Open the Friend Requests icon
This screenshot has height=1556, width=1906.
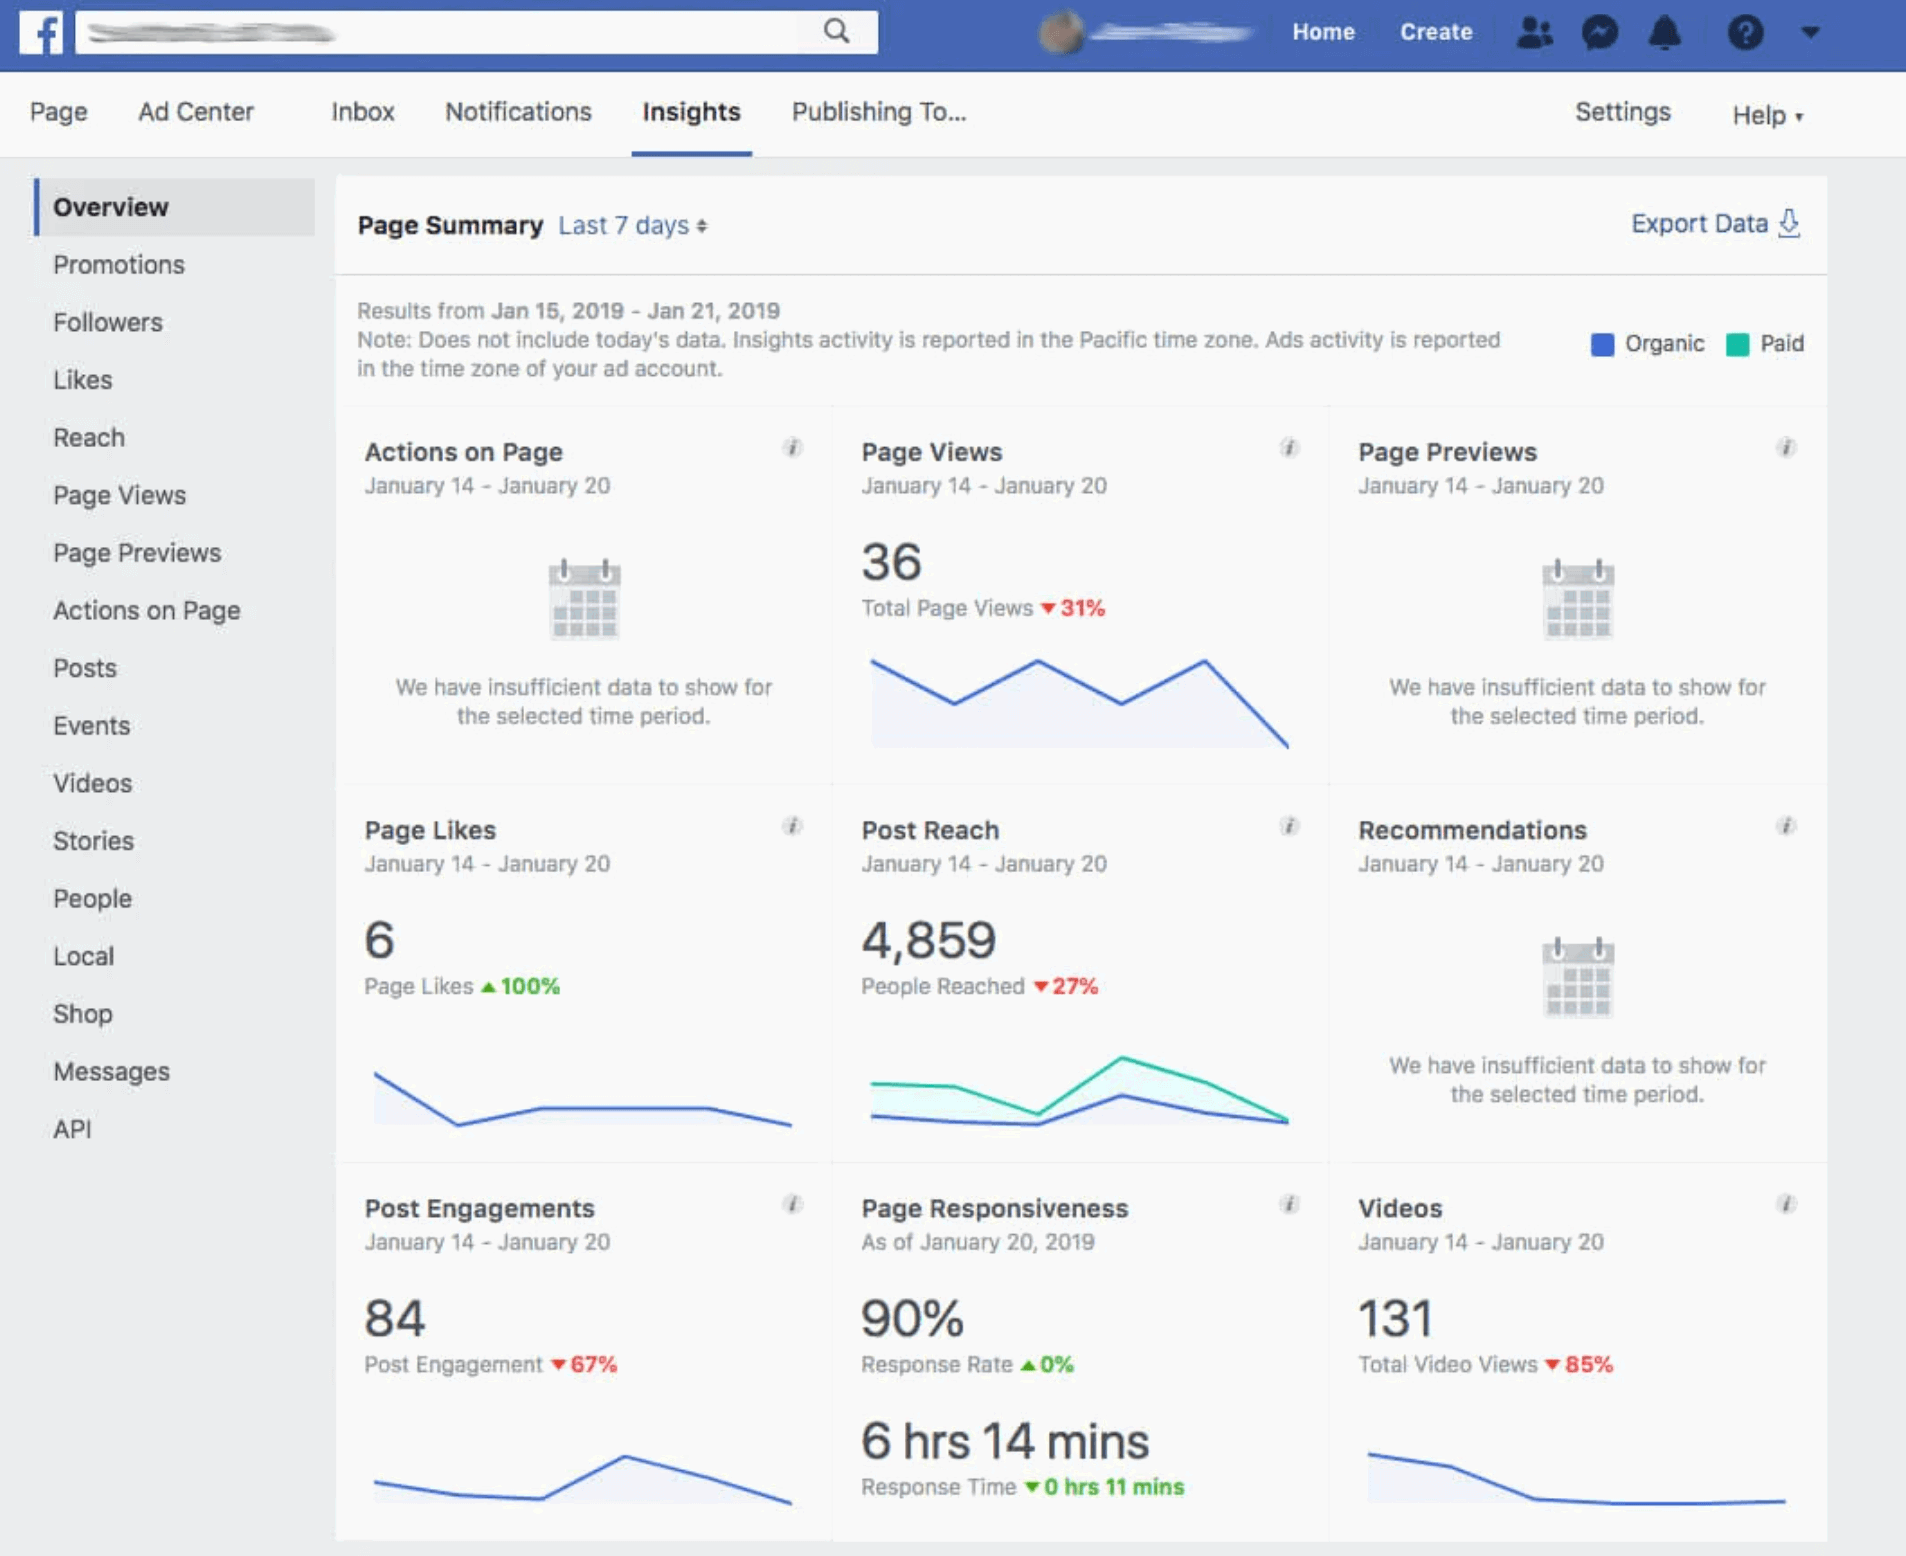click(x=1533, y=32)
